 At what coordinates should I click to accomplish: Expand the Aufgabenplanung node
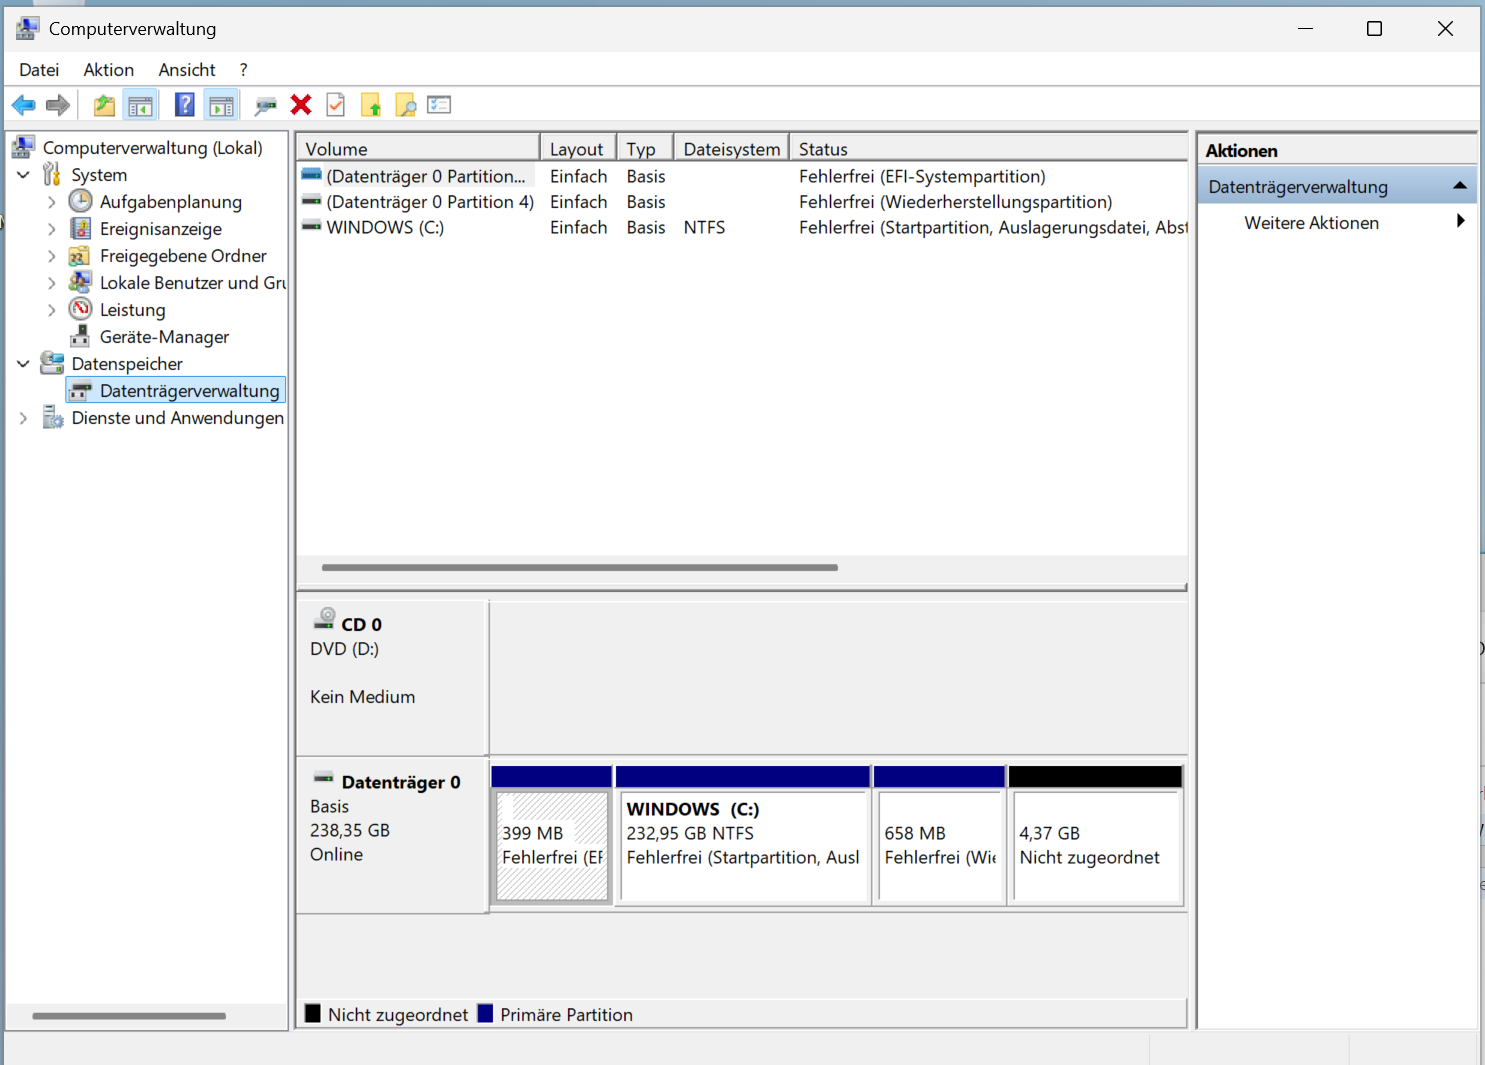point(51,202)
